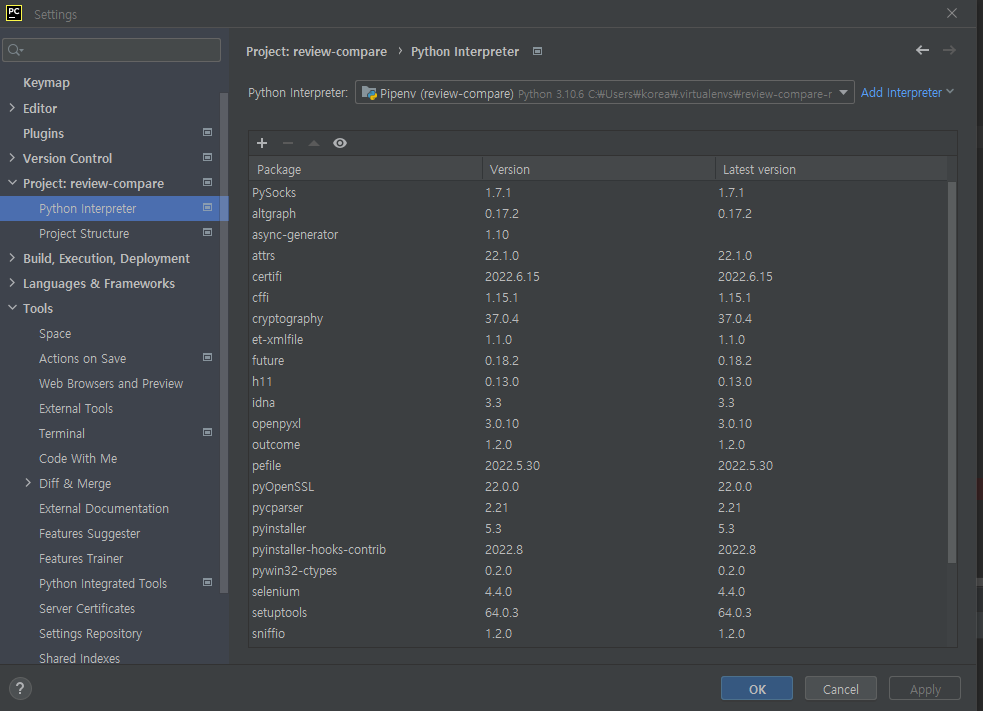The width and height of the screenshot is (983, 711).
Task: Click the Pipenv interpreter icon in dropdown
Action: pos(369,93)
